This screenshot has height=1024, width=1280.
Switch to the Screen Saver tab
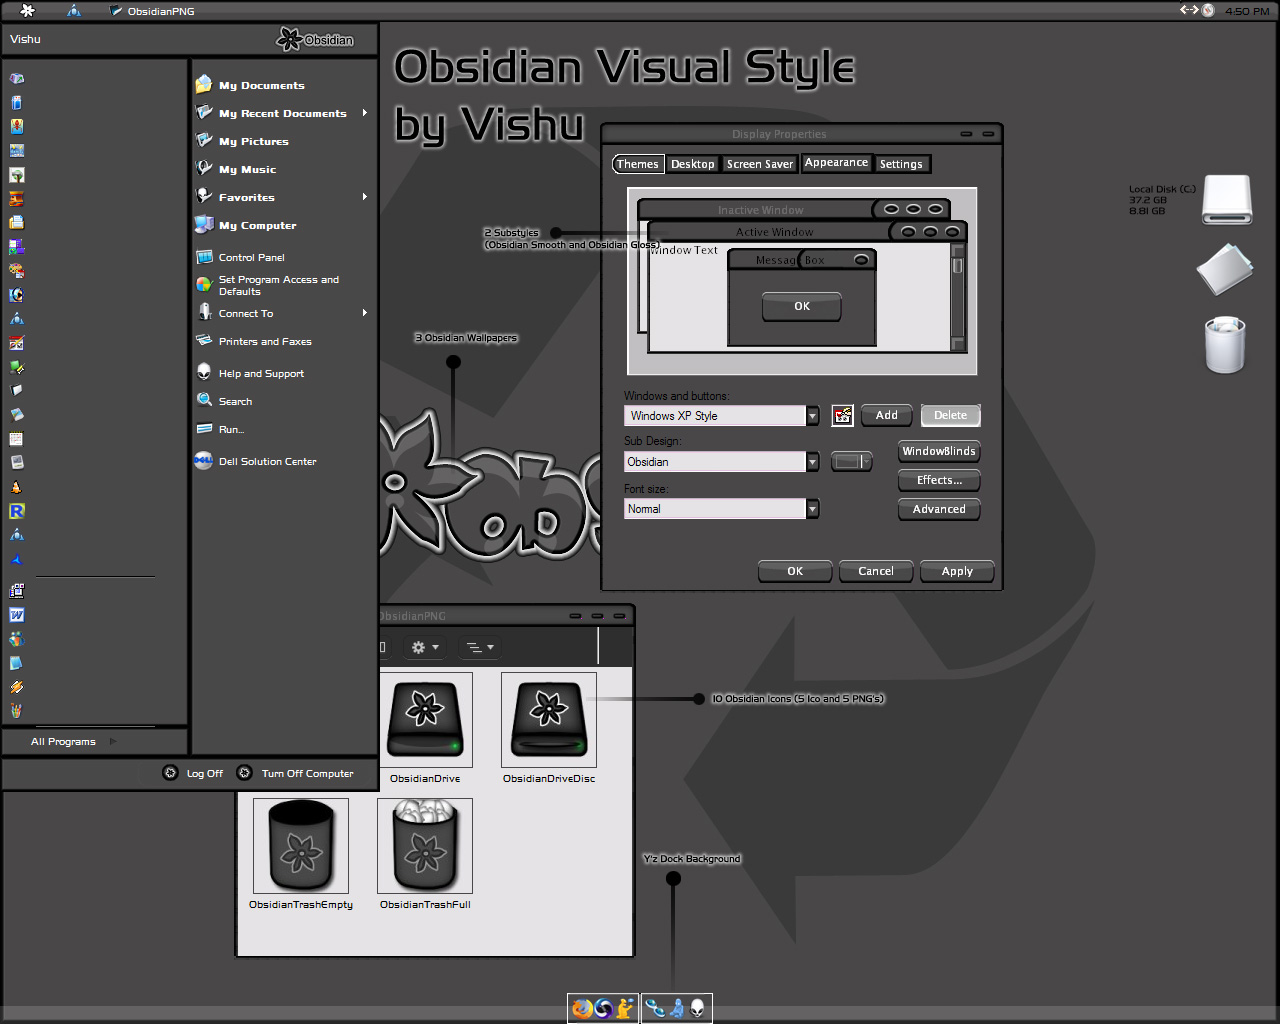[x=759, y=164]
